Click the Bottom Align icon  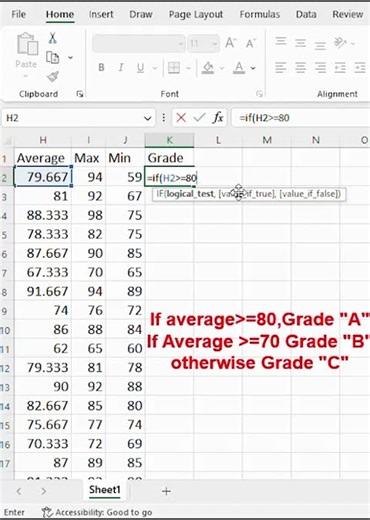pyautogui.click(x=320, y=45)
